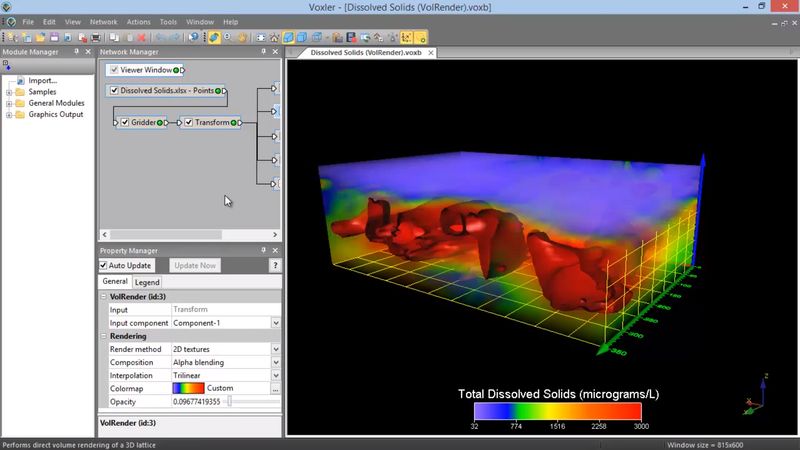
Task: Click the Opacity value field
Action: [196, 401]
